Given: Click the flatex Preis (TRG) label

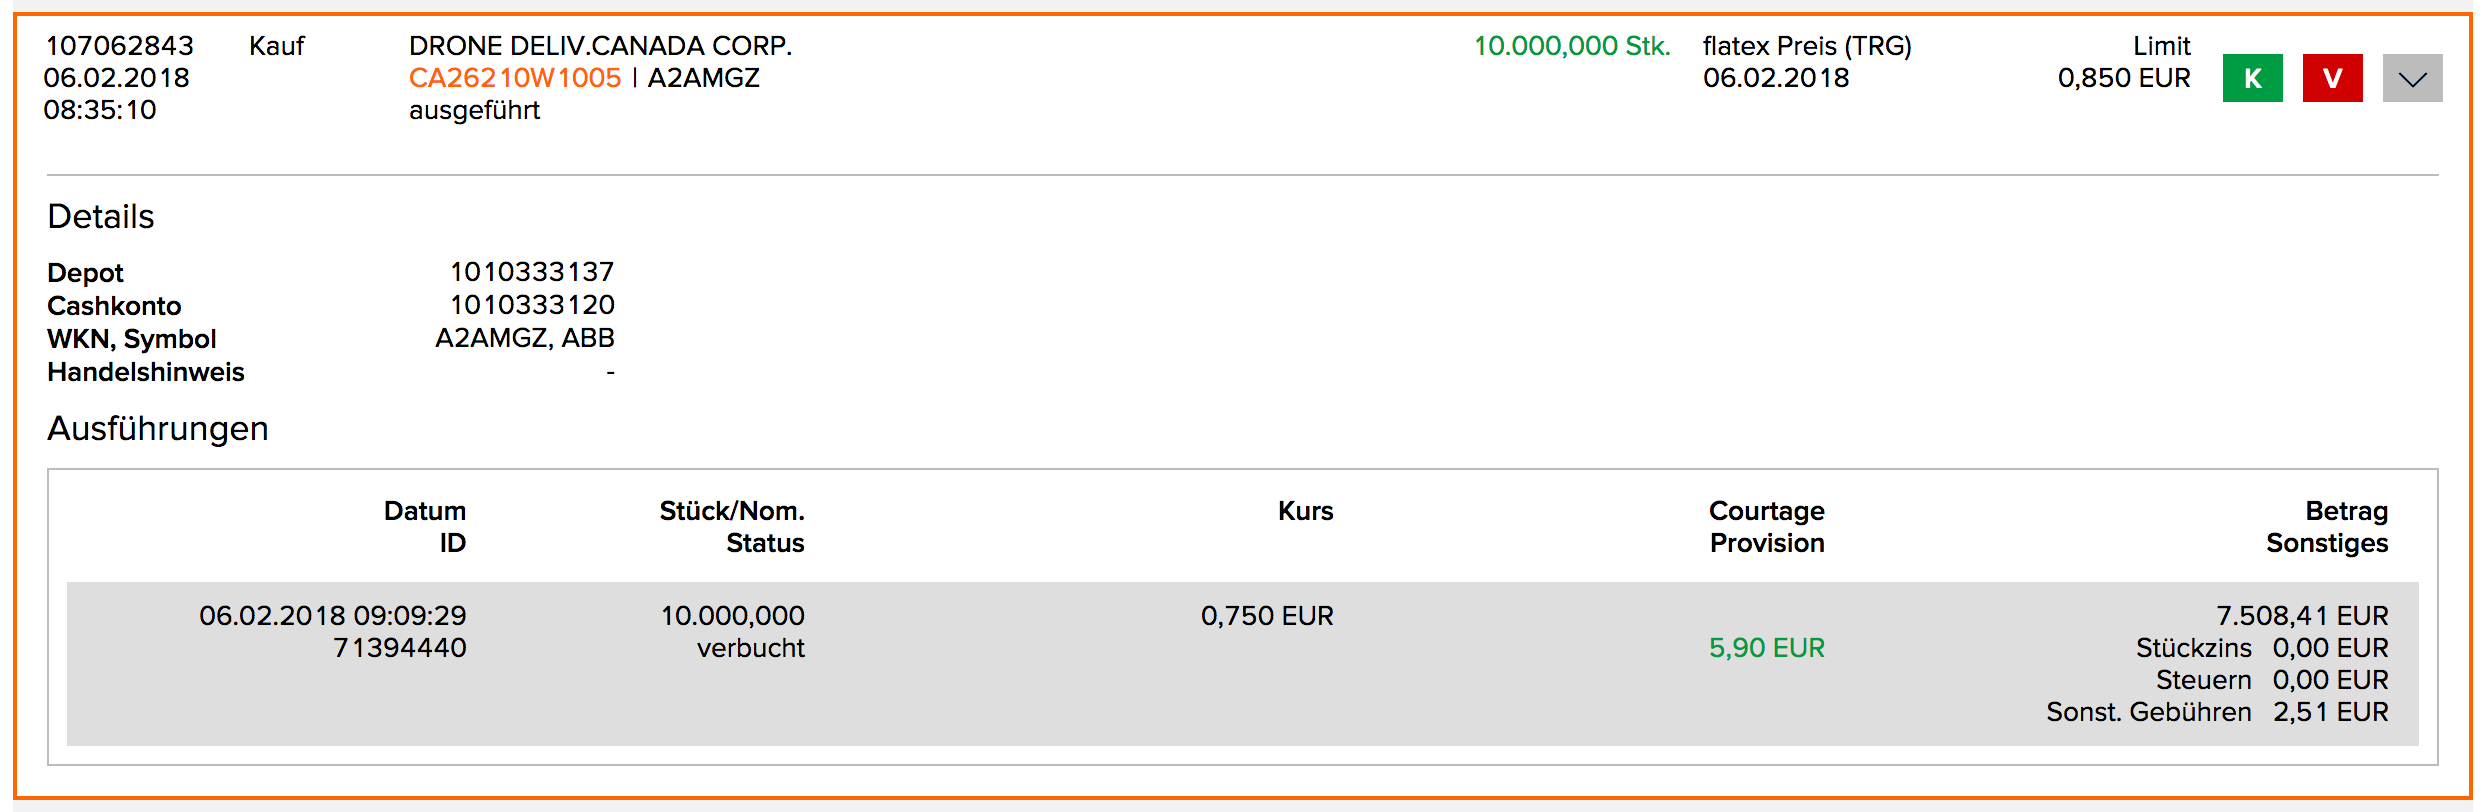Looking at the screenshot, I should pos(1807,46).
